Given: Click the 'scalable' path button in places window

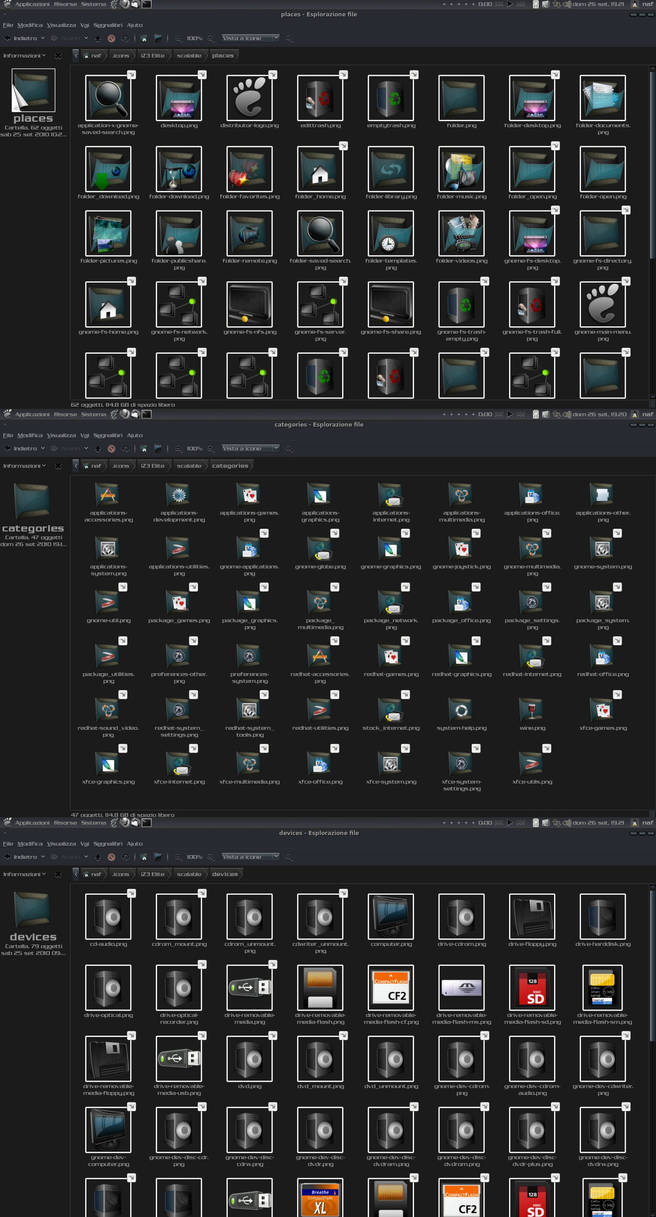Looking at the screenshot, I should tap(189, 56).
